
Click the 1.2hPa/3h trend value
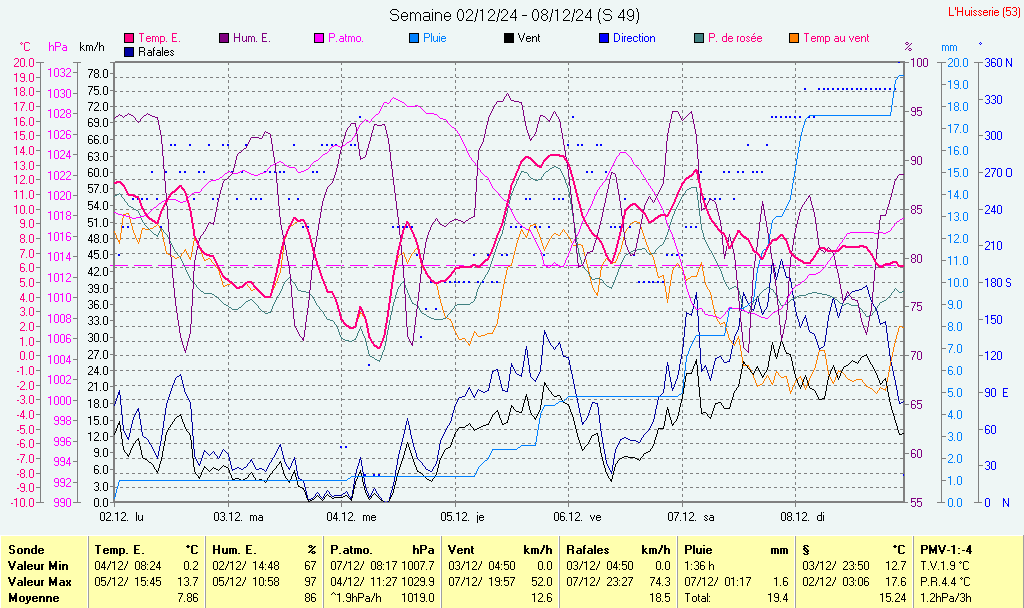946,598
